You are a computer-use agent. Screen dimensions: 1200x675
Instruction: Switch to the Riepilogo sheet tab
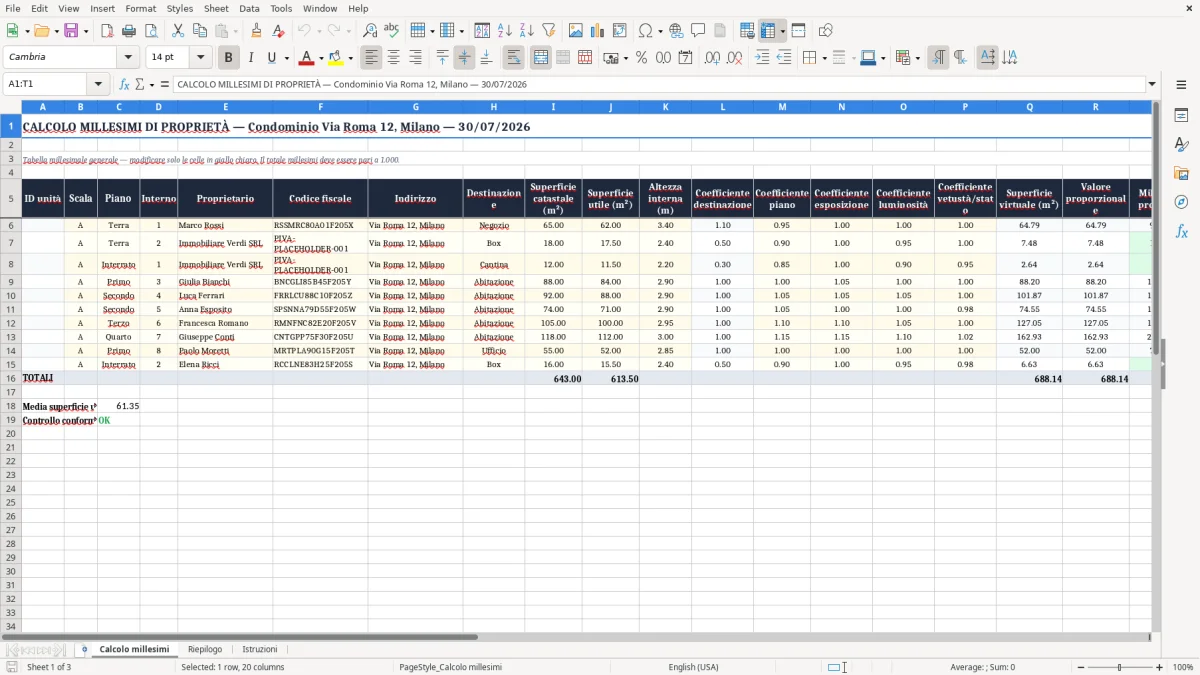click(x=205, y=649)
